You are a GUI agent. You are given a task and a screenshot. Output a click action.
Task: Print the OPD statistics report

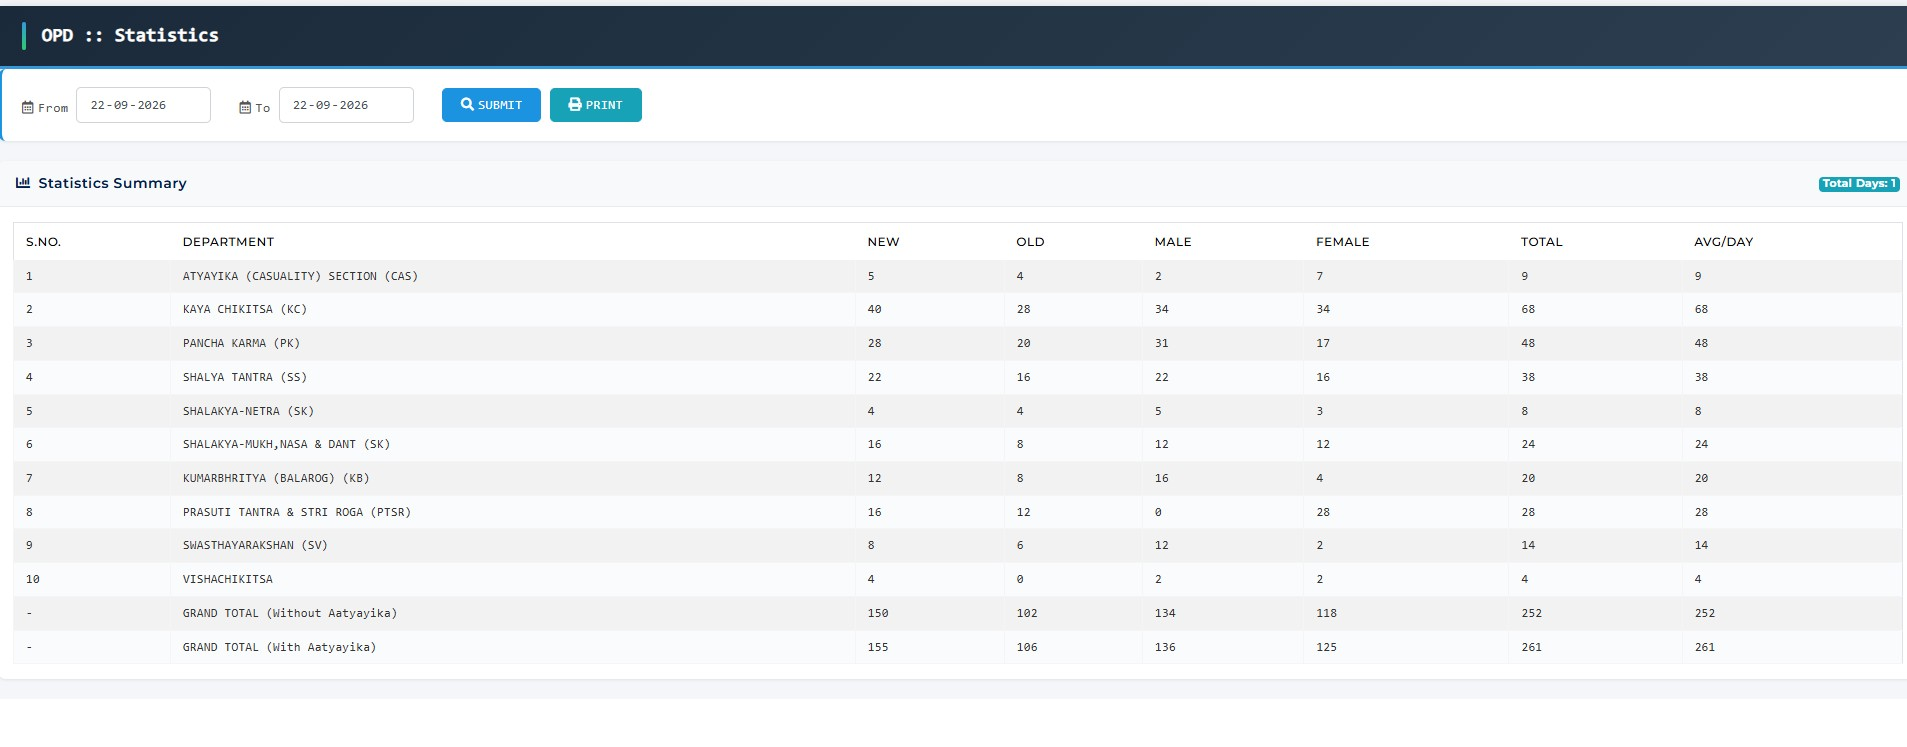(x=596, y=105)
